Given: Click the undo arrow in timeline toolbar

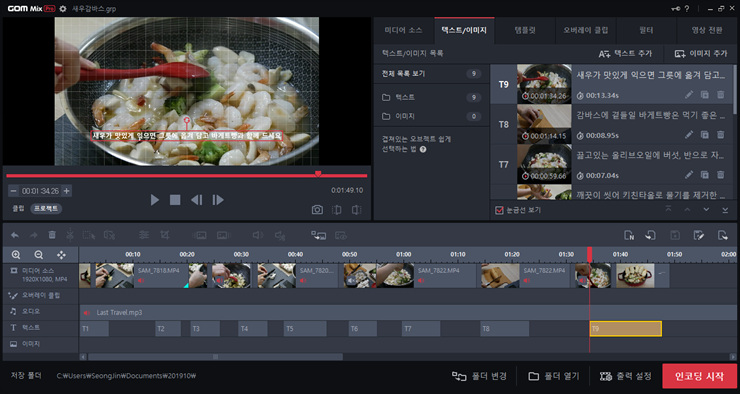Looking at the screenshot, I should [x=15, y=235].
